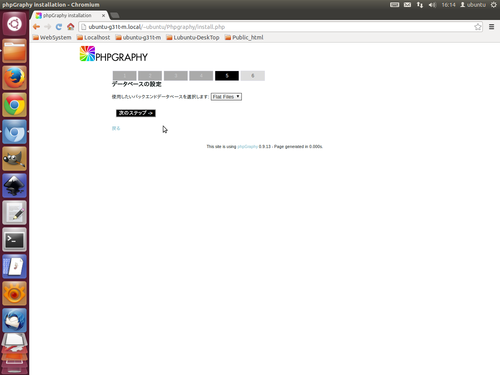The height and width of the screenshot is (375, 500).
Task: Bookmark this page with star icon
Action: (x=478, y=27)
